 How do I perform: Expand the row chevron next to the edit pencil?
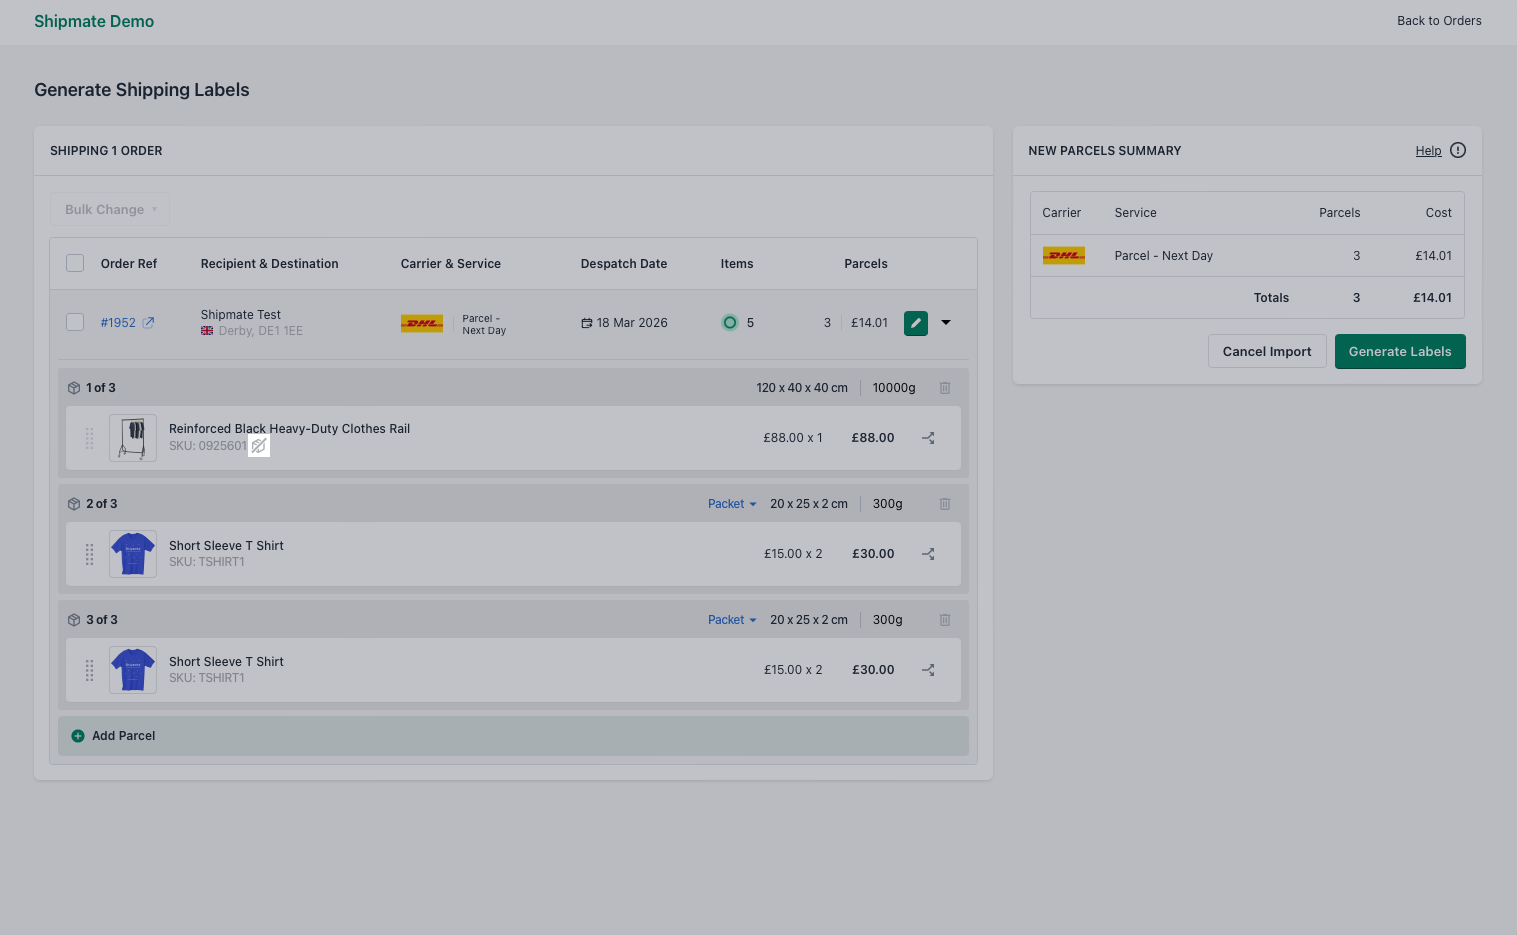[945, 322]
